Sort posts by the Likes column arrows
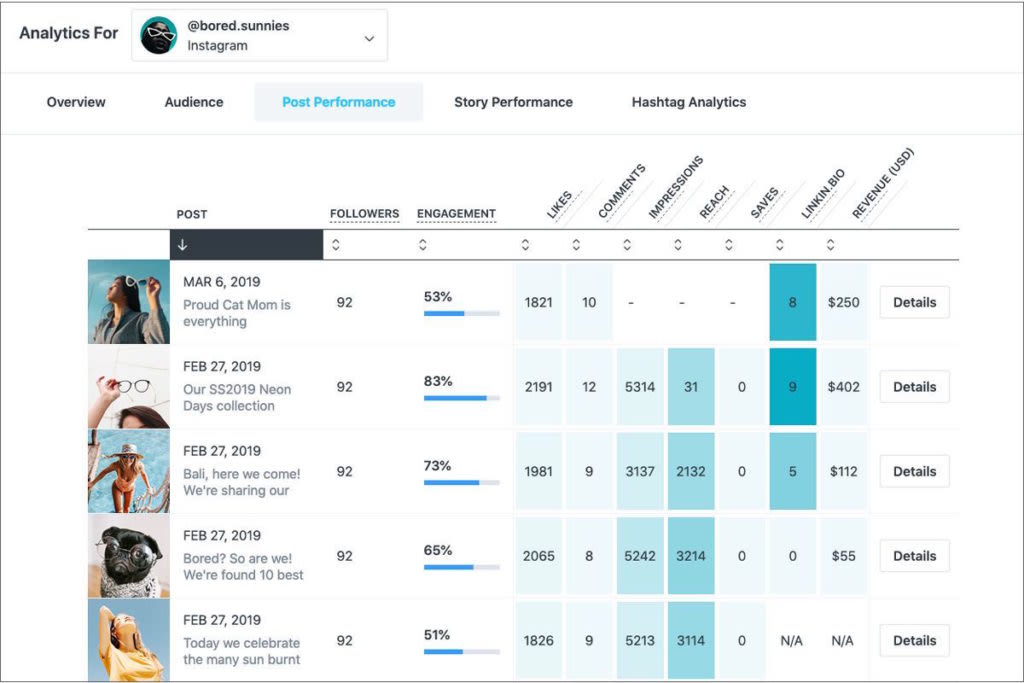1024x683 pixels. tap(525, 245)
